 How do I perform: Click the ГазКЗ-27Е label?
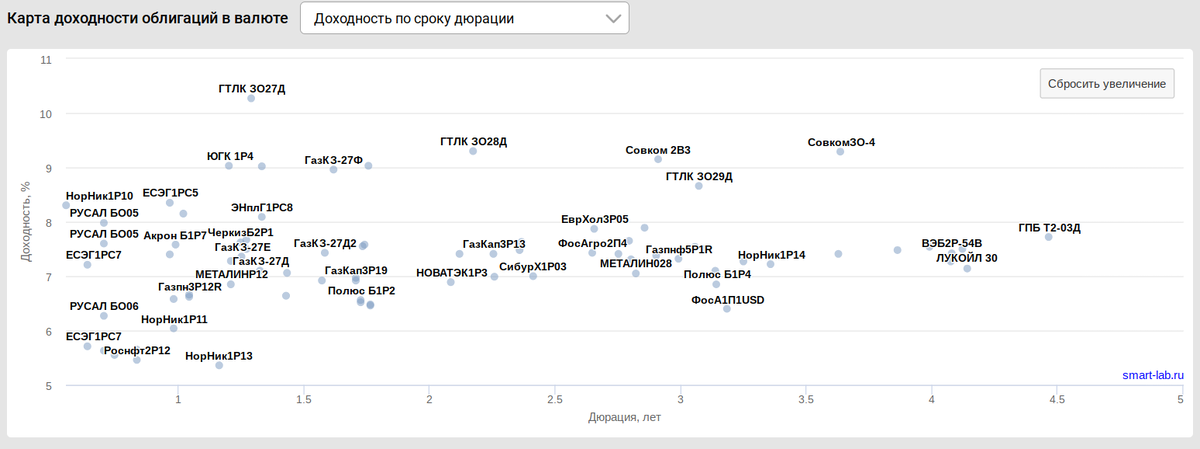(x=242, y=247)
